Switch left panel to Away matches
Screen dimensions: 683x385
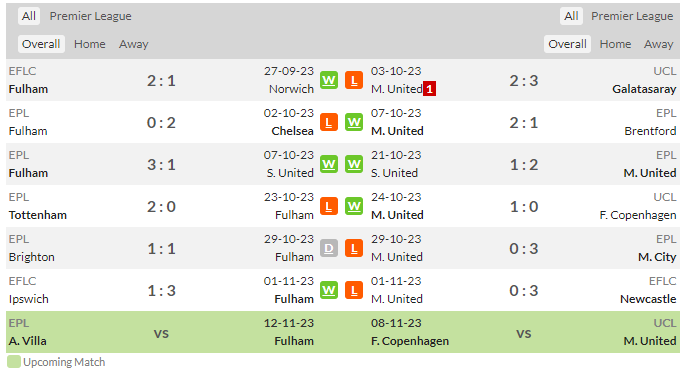[134, 44]
